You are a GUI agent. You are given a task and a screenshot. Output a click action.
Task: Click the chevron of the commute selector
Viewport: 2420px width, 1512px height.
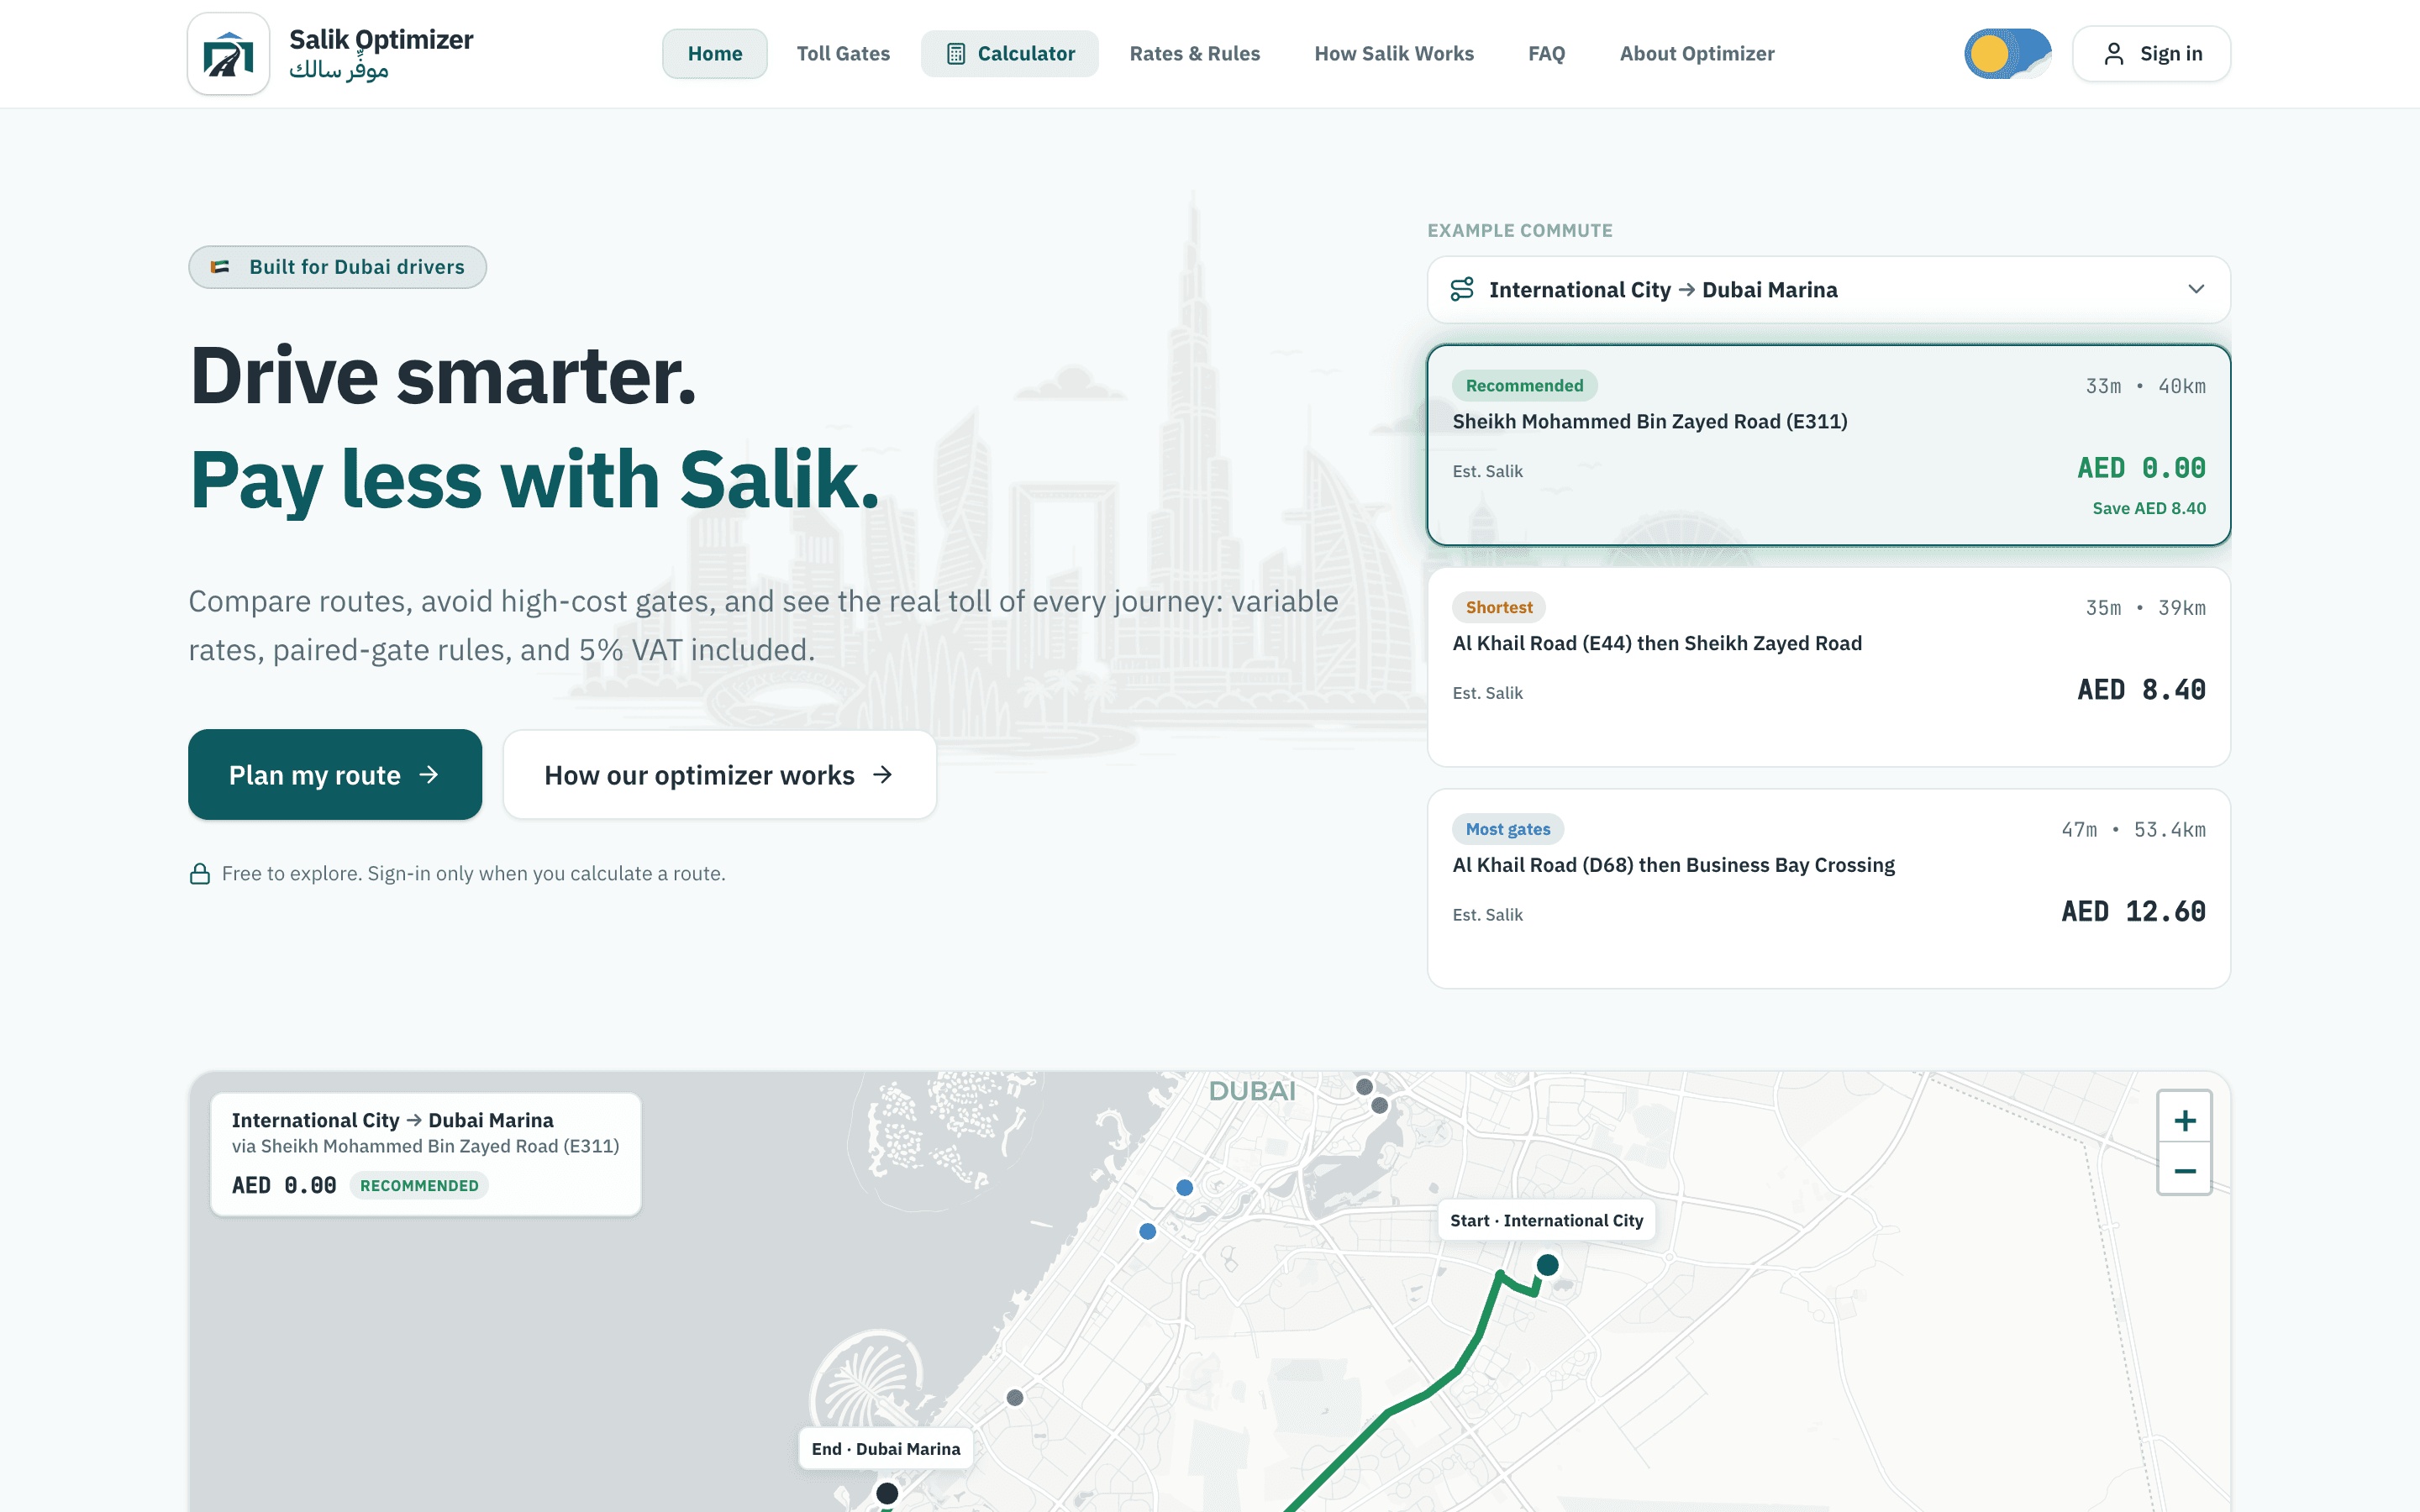[x=2195, y=290]
